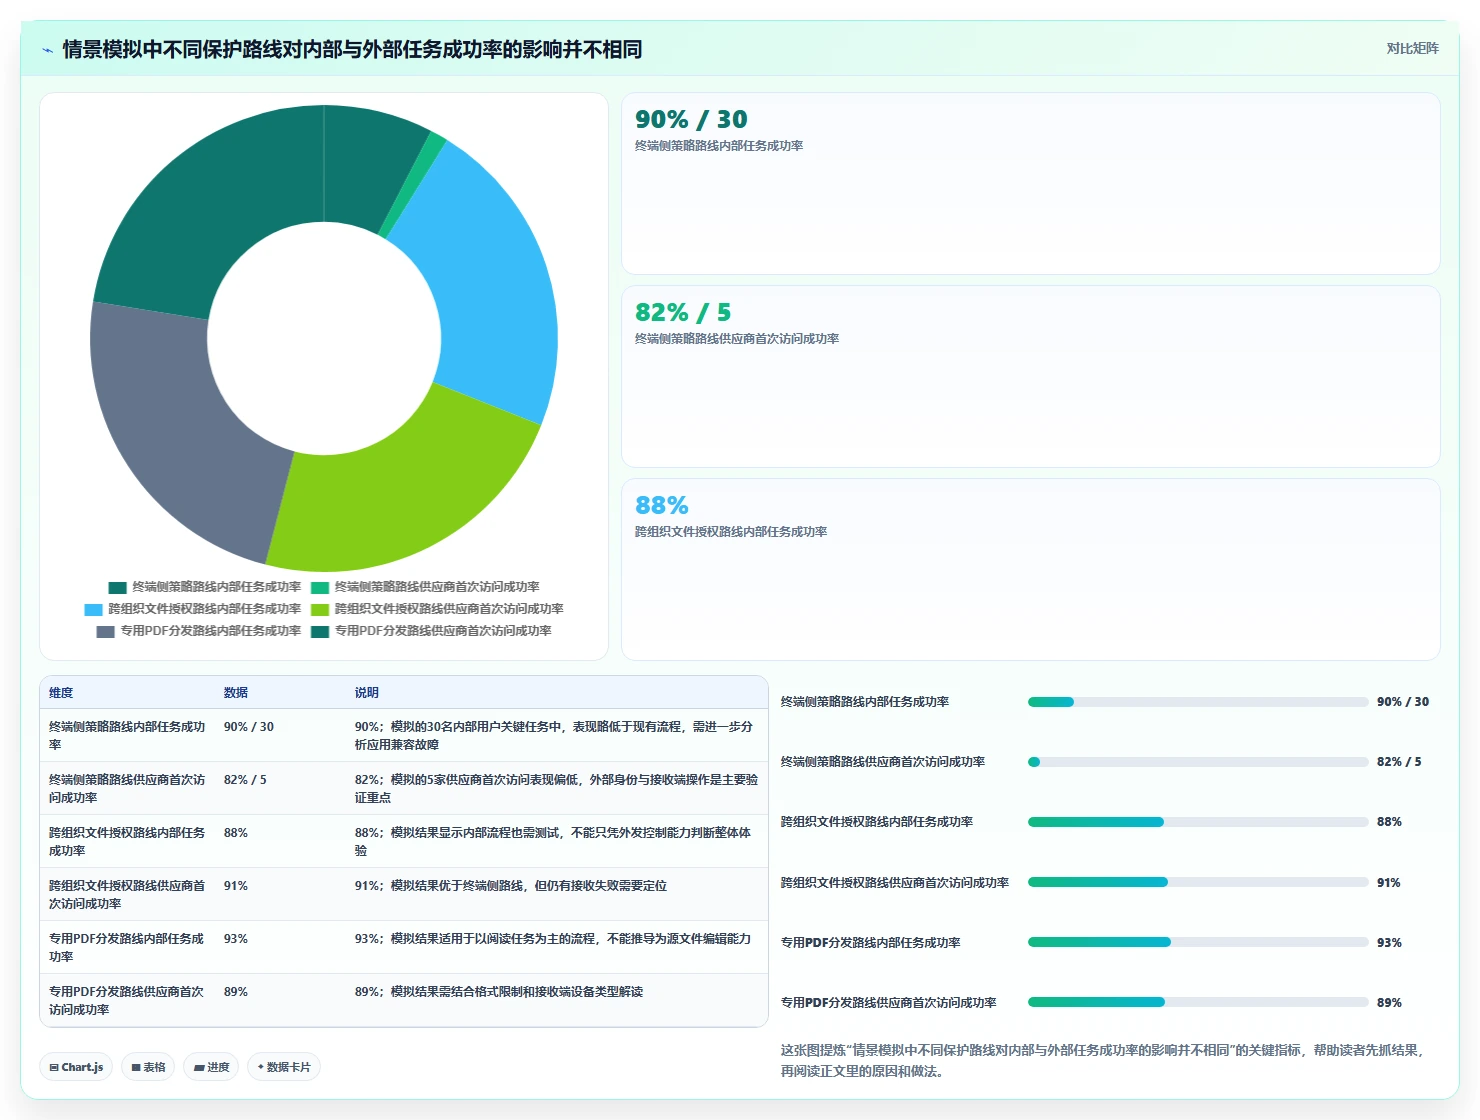Image resolution: width=1480 pixels, height=1120 pixels.
Task: Click progress bar for 终端侧策略路线供应商首次访问成功率
Action: [x=1198, y=762]
